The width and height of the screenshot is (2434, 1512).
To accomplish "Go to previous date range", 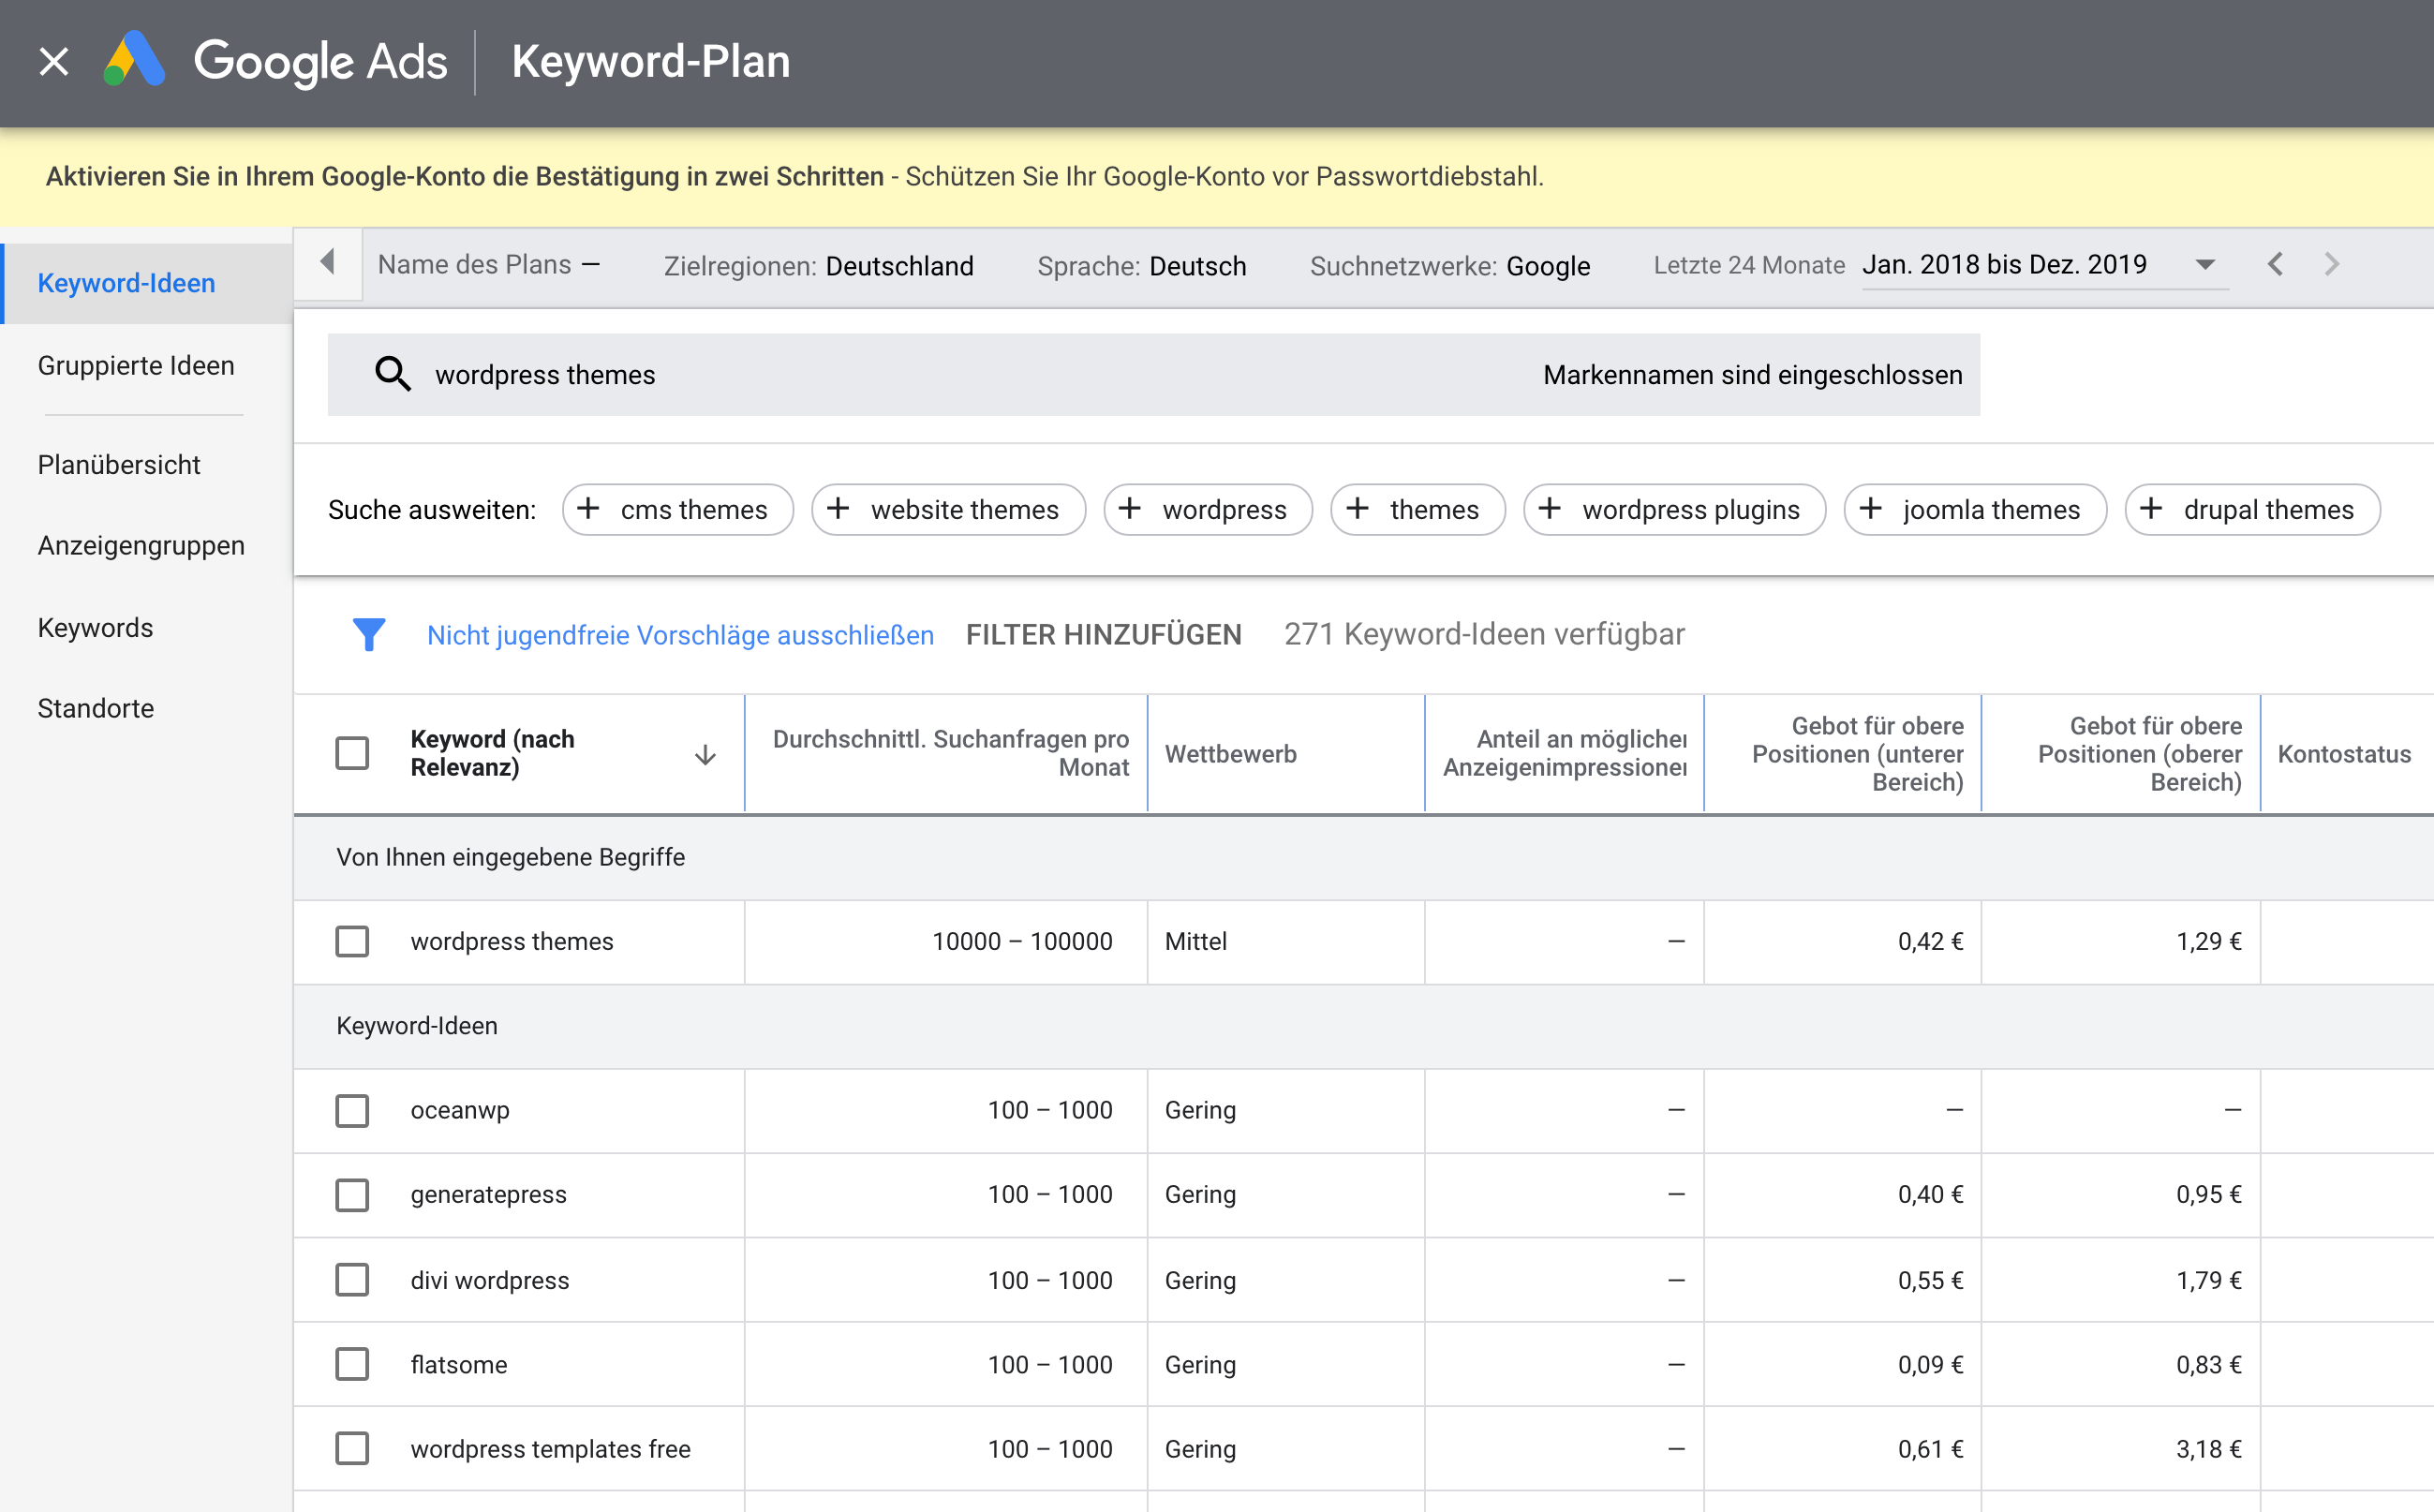I will [x=2275, y=264].
